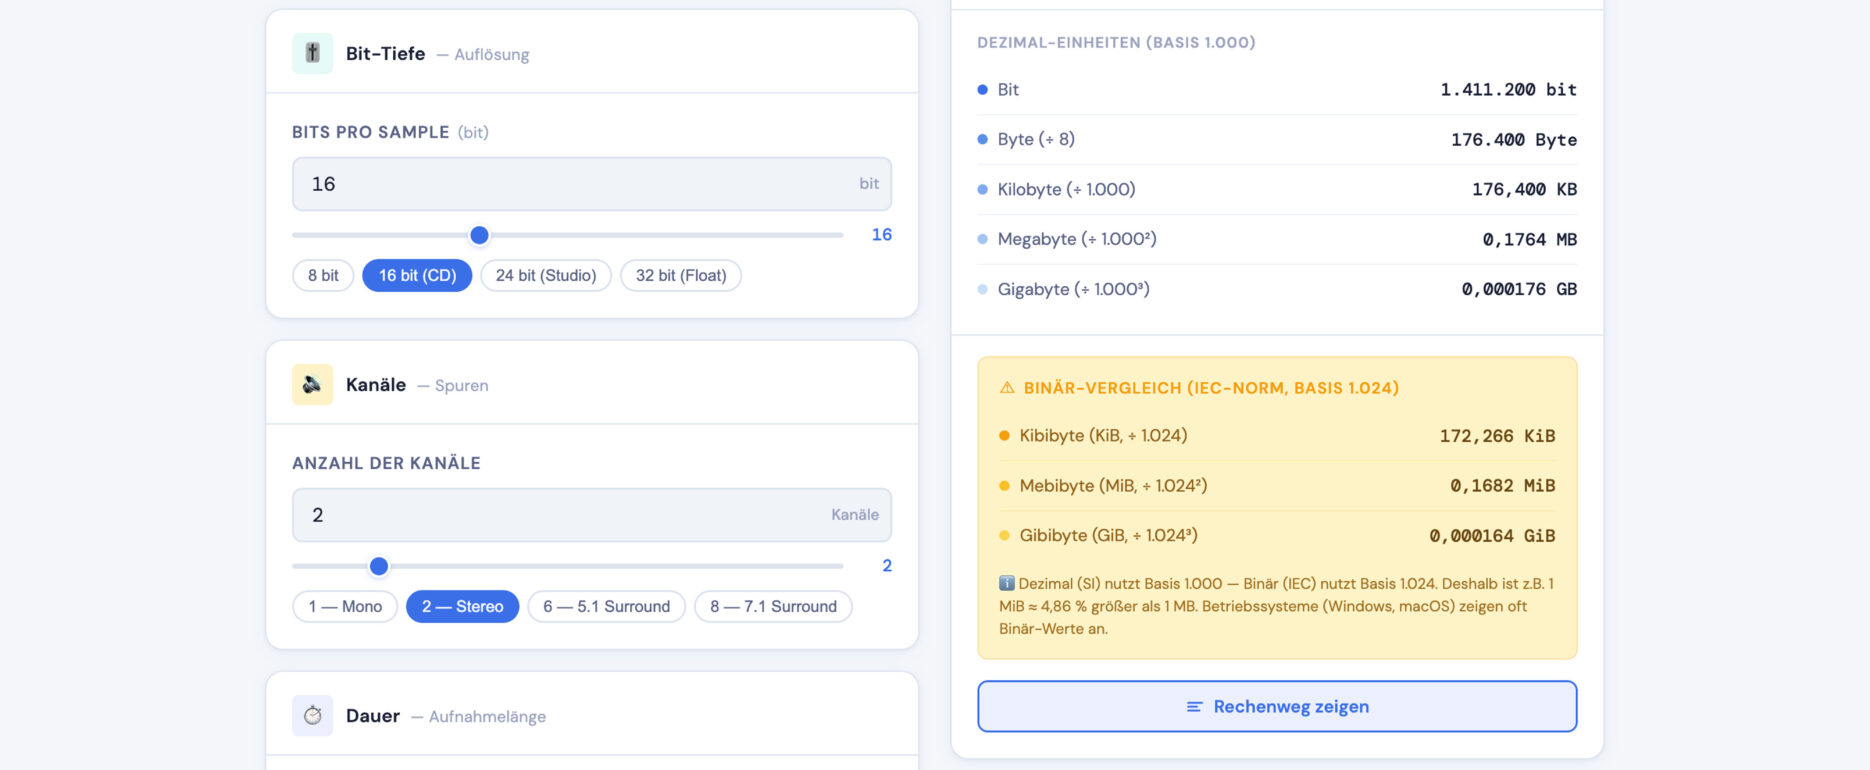Image resolution: width=1870 pixels, height=770 pixels.
Task: Click the list icon in Rechenweg button
Action: click(x=1194, y=707)
